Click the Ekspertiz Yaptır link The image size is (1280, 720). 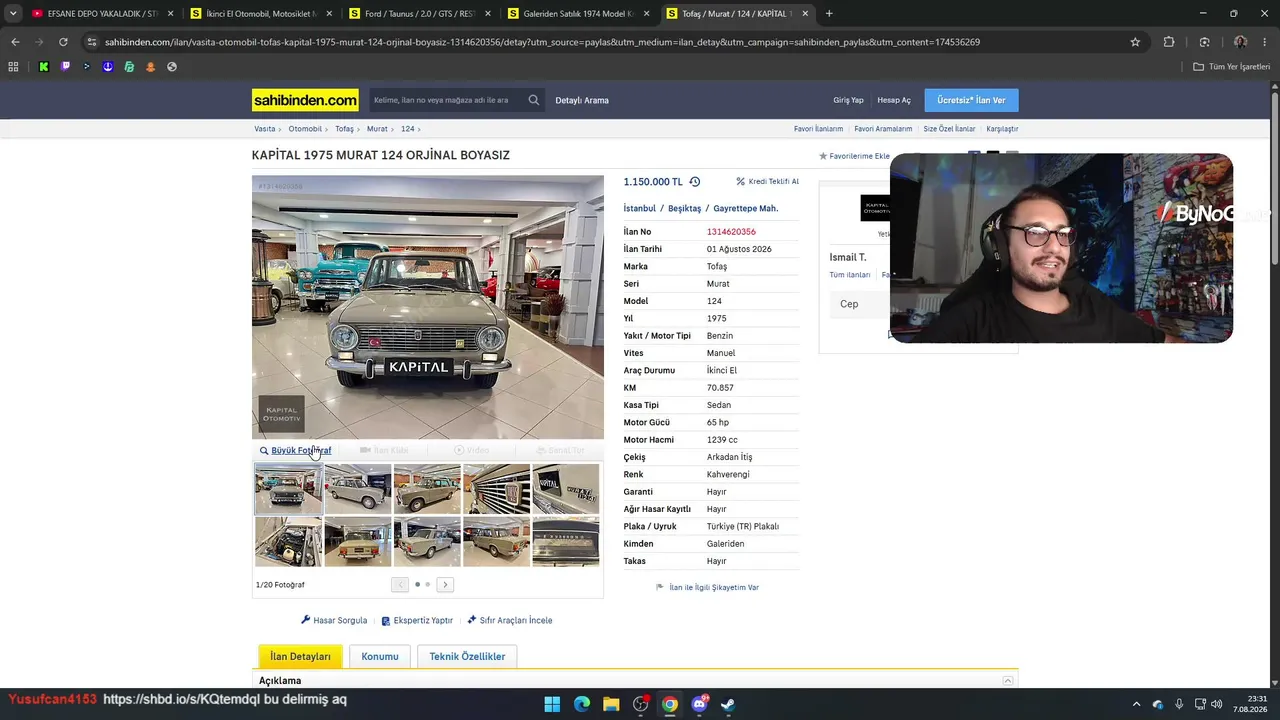pyautogui.click(x=417, y=621)
